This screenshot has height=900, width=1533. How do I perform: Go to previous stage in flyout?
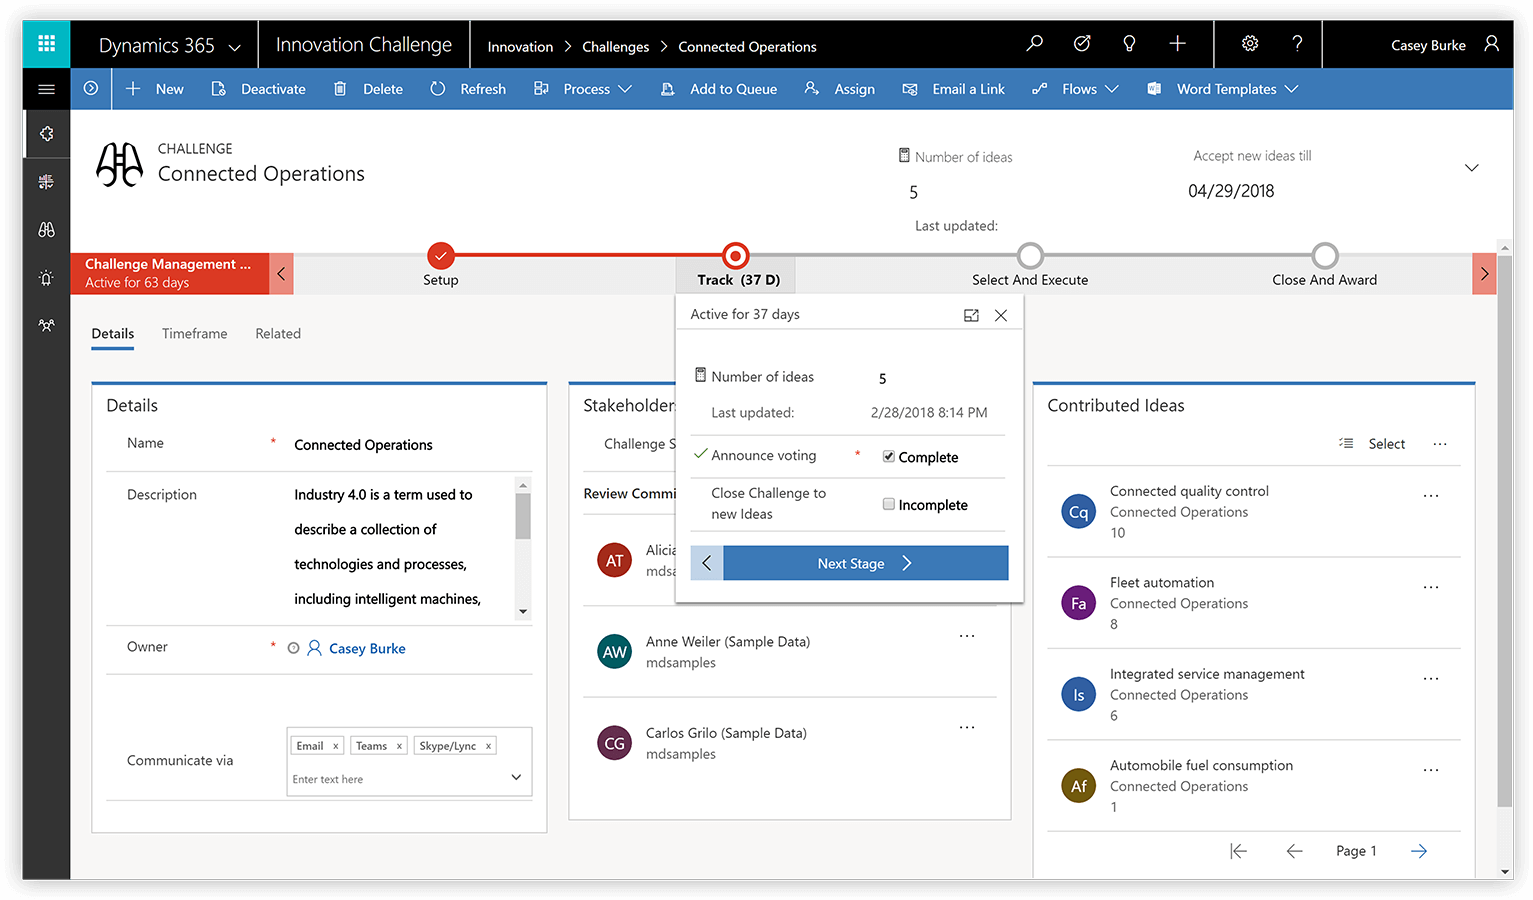707,563
